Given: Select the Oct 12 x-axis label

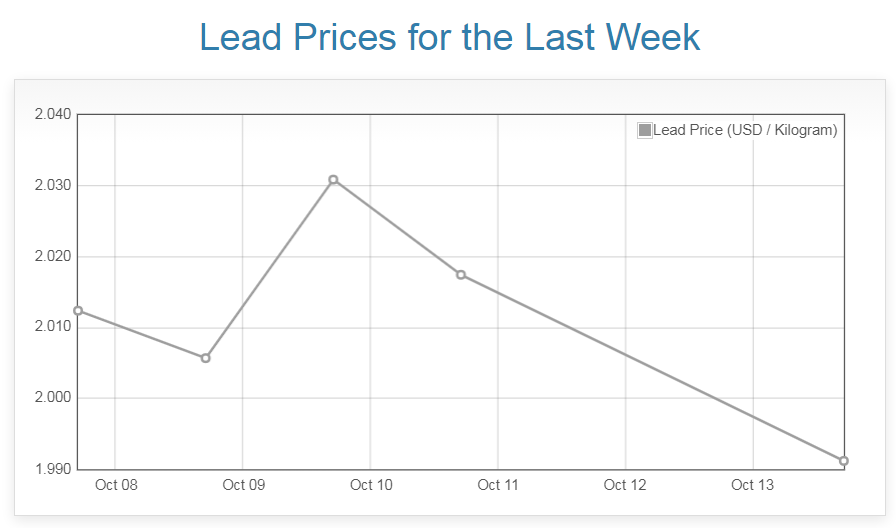Looking at the screenshot, I should (x=625, y=485).
